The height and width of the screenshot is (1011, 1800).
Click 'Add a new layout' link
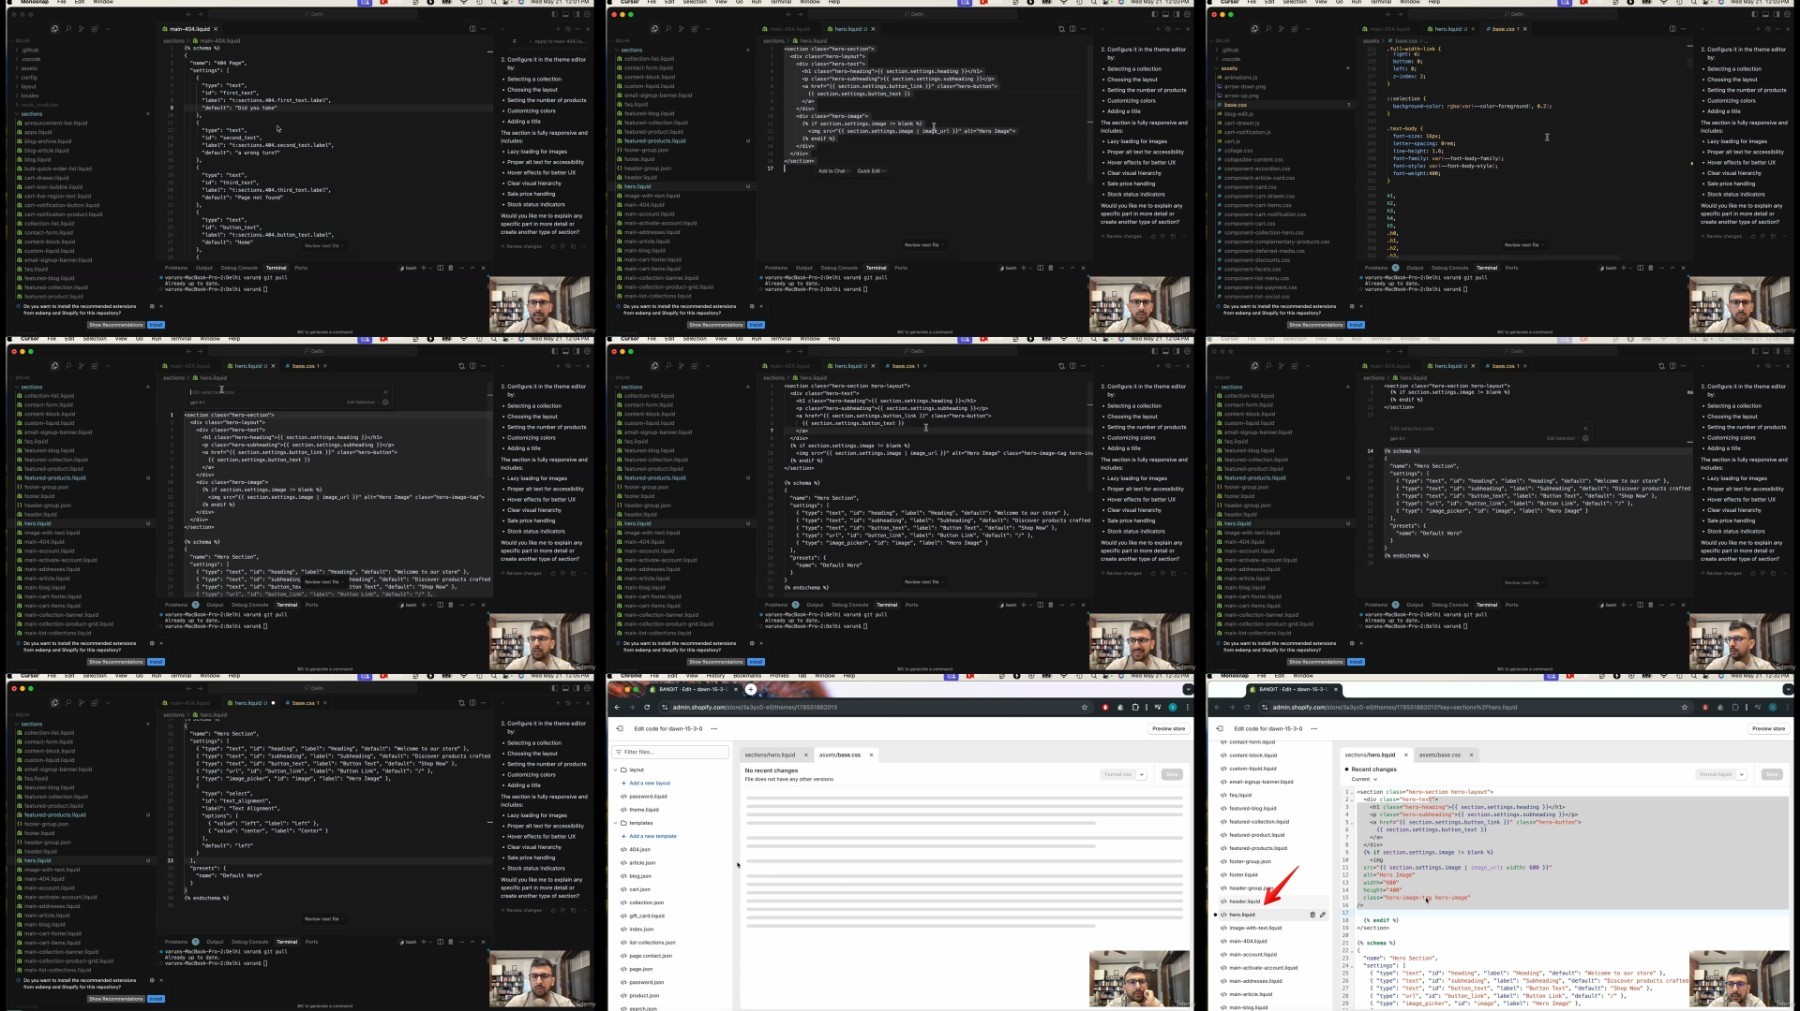pyautogui.click(x=650, y=783)
